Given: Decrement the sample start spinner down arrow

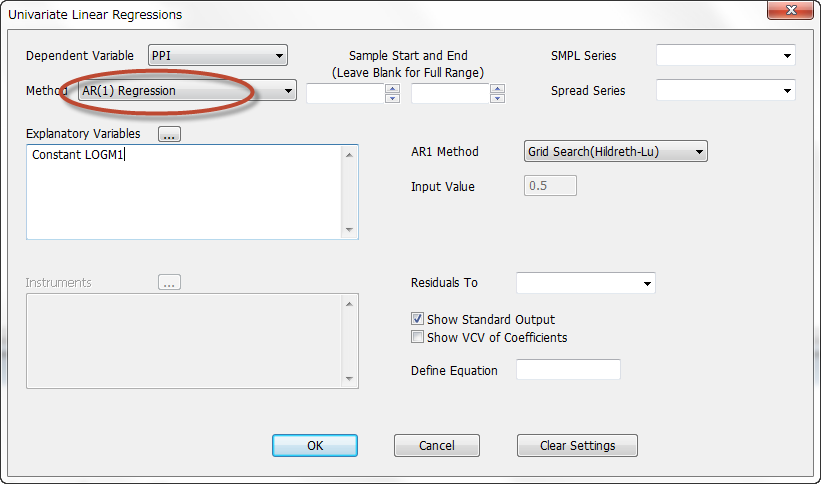Looking at the screenshot, I should coord(392,98).
